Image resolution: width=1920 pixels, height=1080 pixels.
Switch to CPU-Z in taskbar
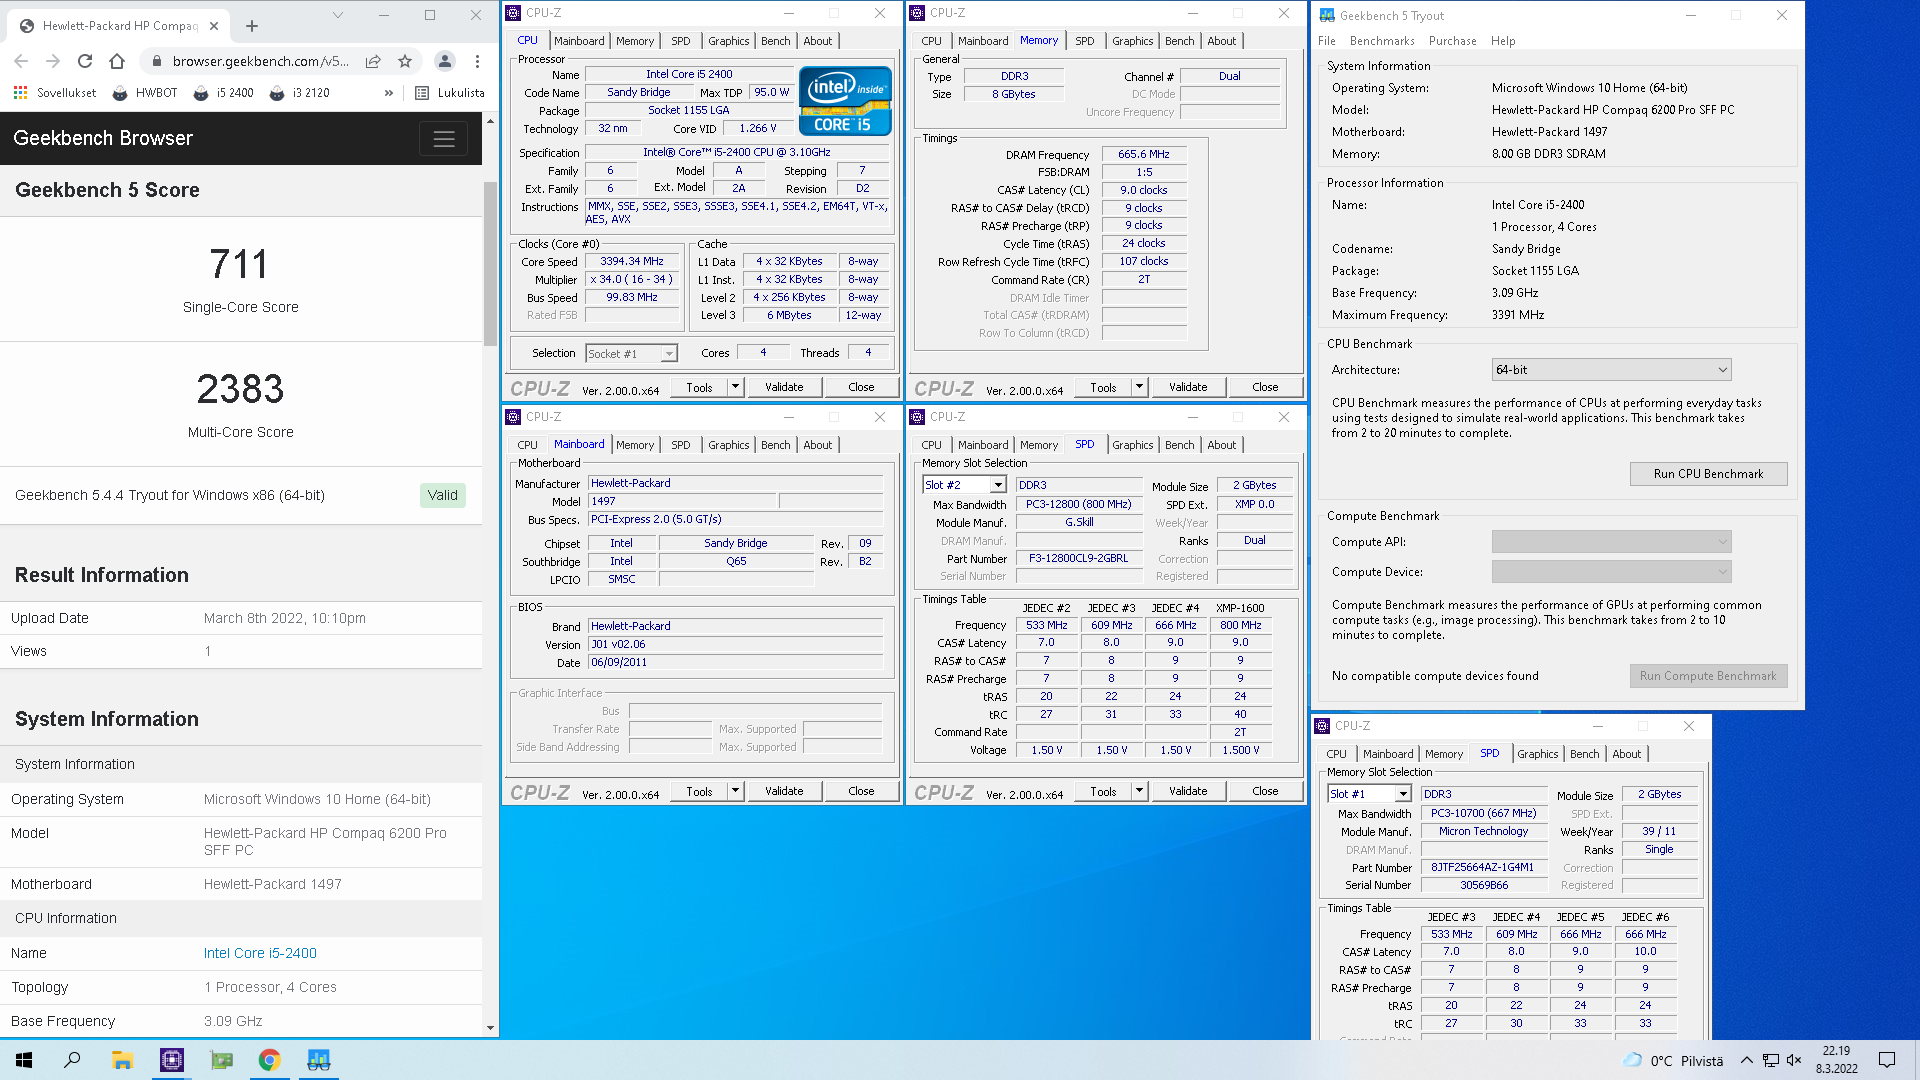(x=172, y=1060)
